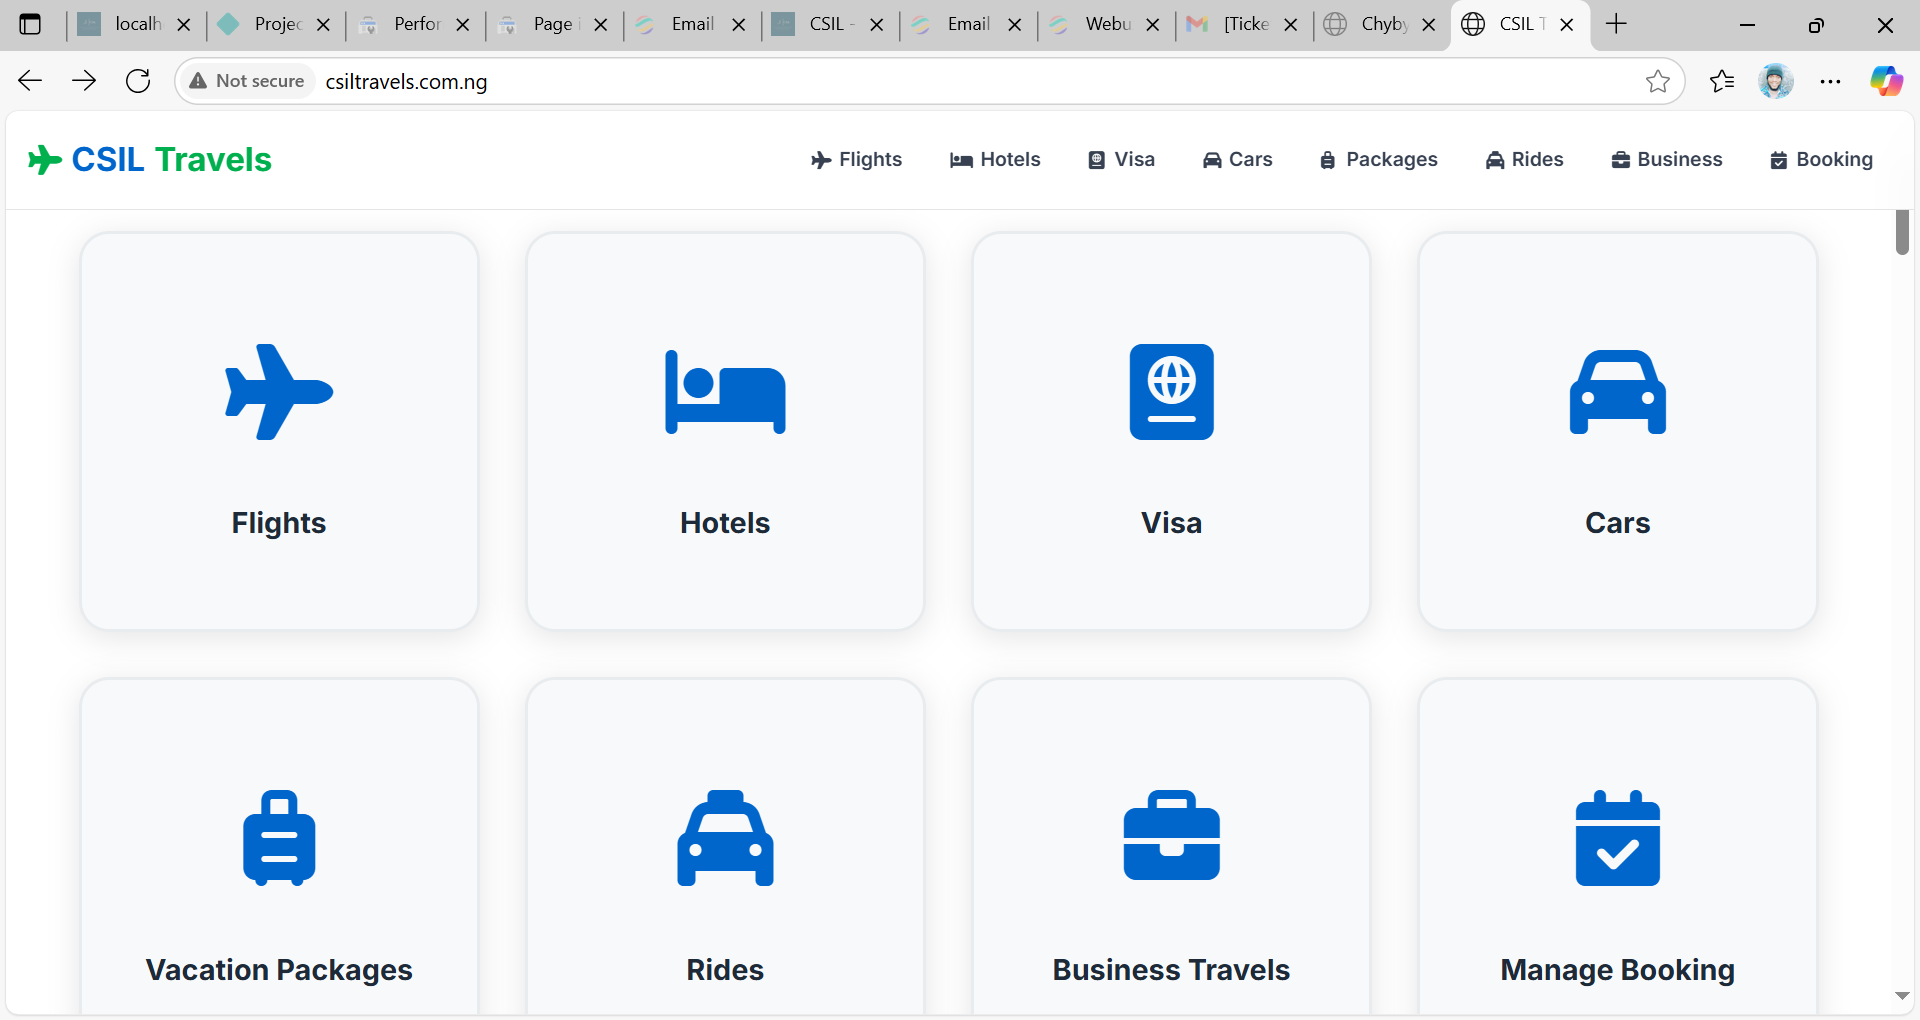The height and width of the screenshot is (1020, 1920).
Task: Select Business in the top navigation bar
Action: click(1667, 160)
